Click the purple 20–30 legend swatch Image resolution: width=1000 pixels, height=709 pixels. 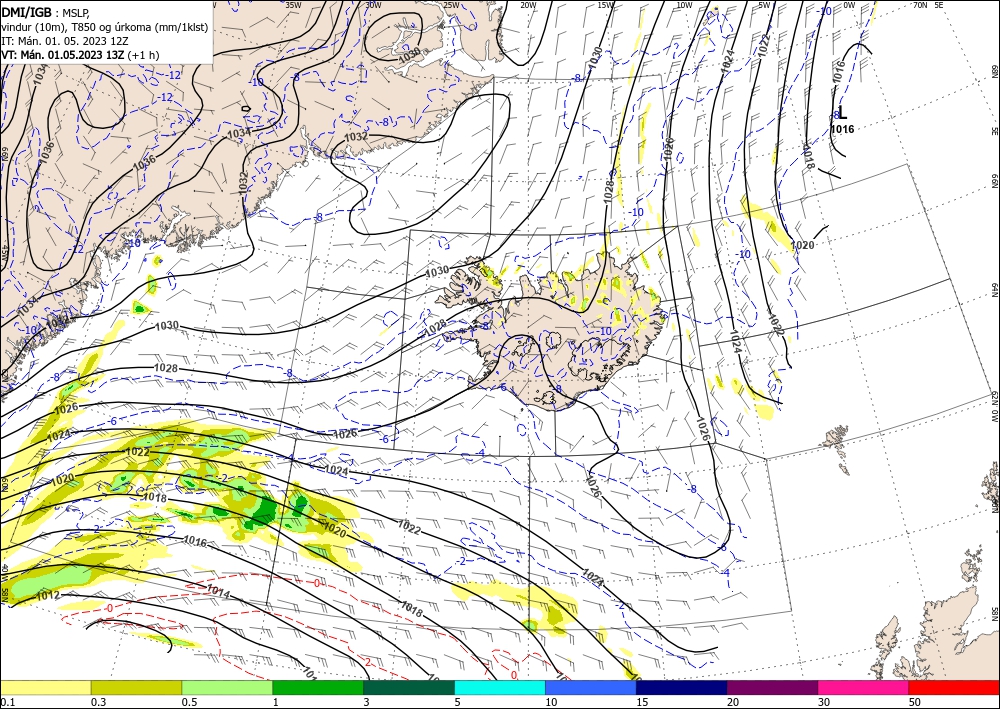[772, 688]
